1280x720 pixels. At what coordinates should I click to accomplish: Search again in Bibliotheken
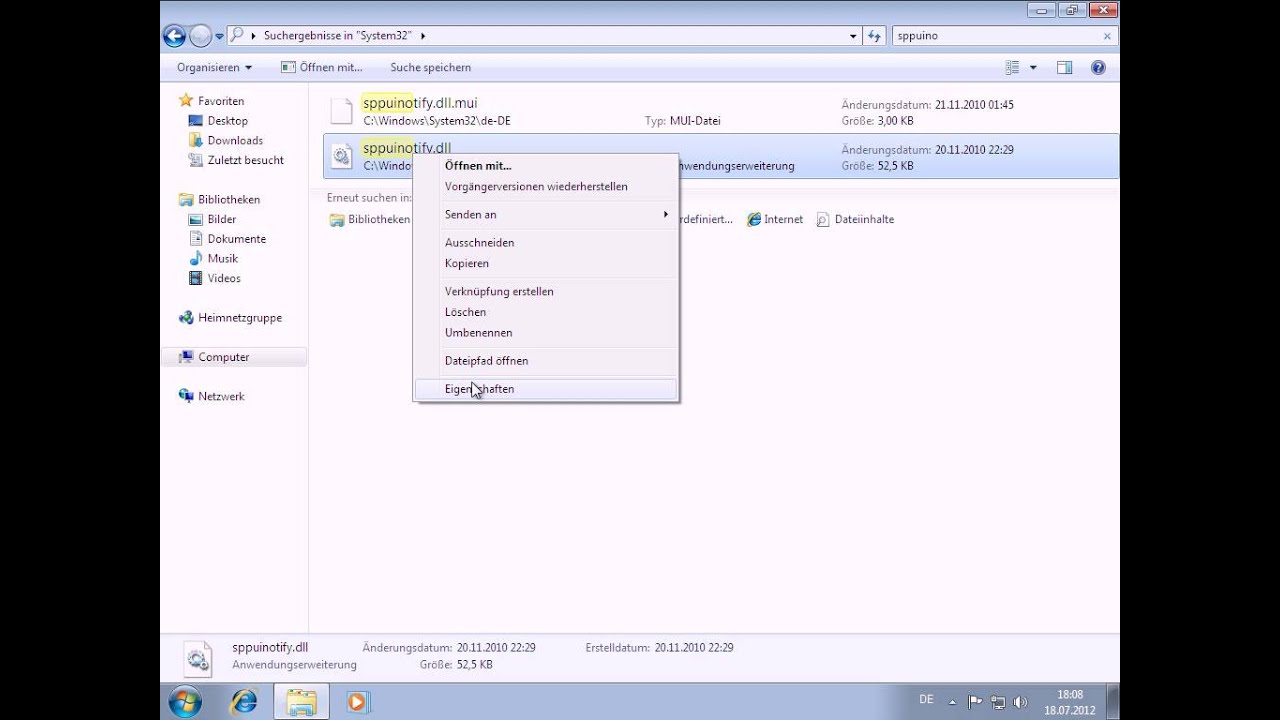pyautogui.click(x=370, y=219)
